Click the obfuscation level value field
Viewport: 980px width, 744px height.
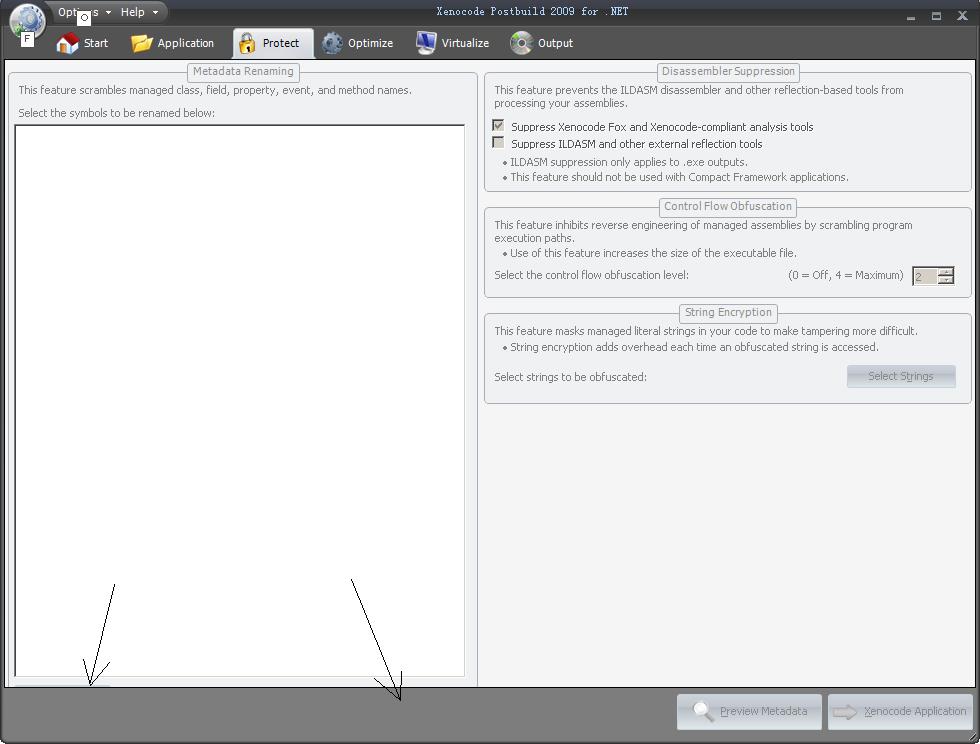[x=925, y=276]
